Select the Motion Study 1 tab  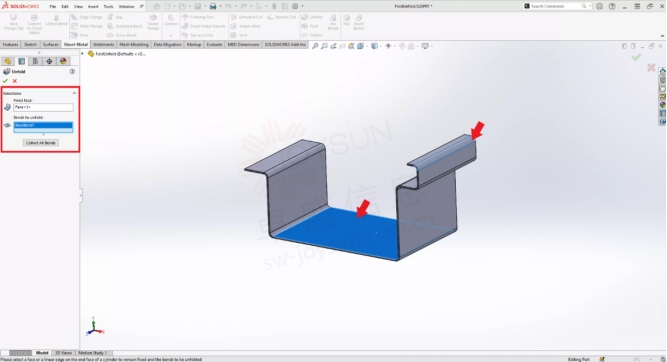click(92, 353)
